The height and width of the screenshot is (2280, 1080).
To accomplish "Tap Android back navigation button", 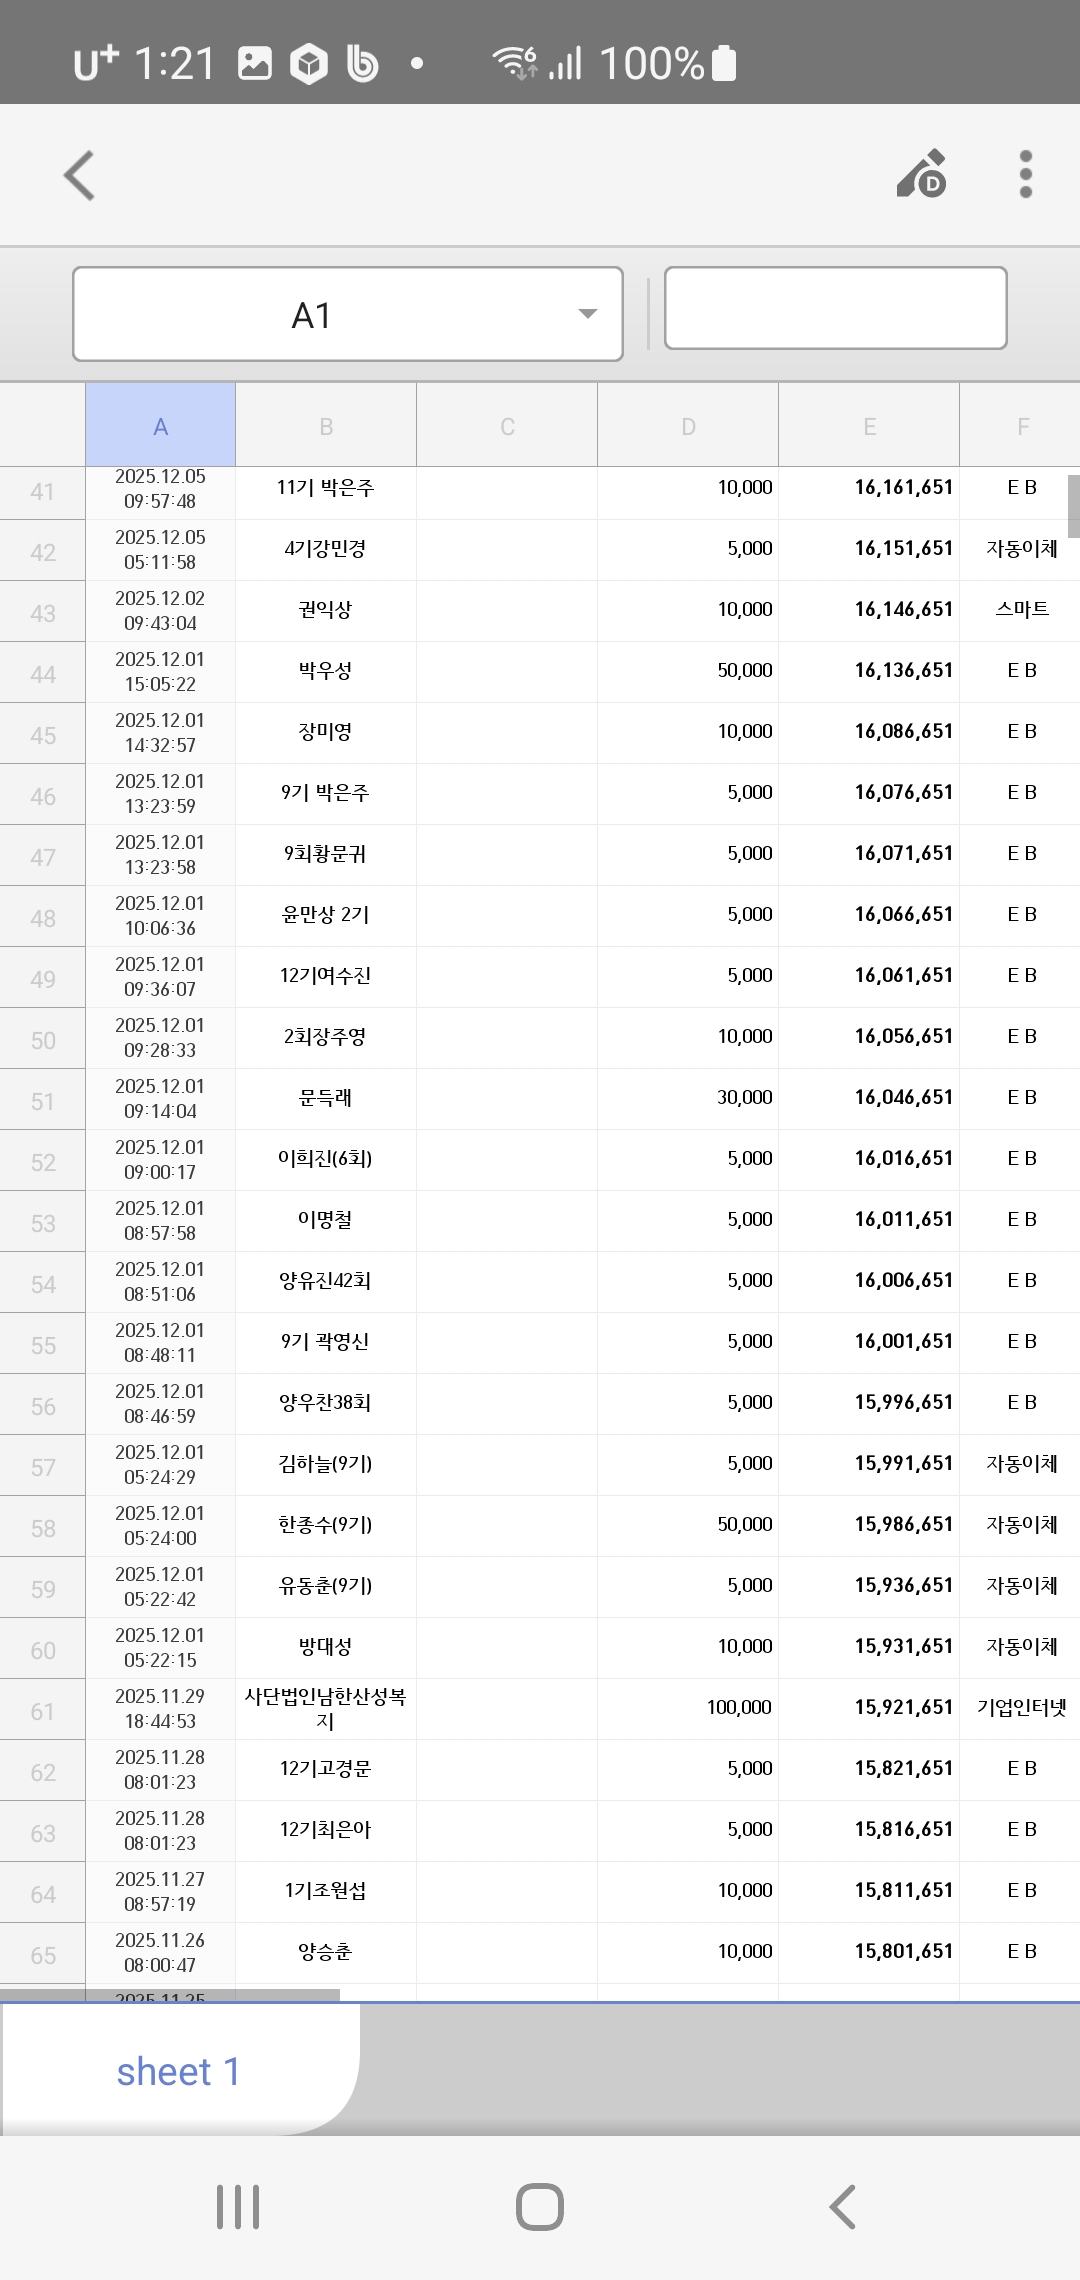I will coord(843,2206).
